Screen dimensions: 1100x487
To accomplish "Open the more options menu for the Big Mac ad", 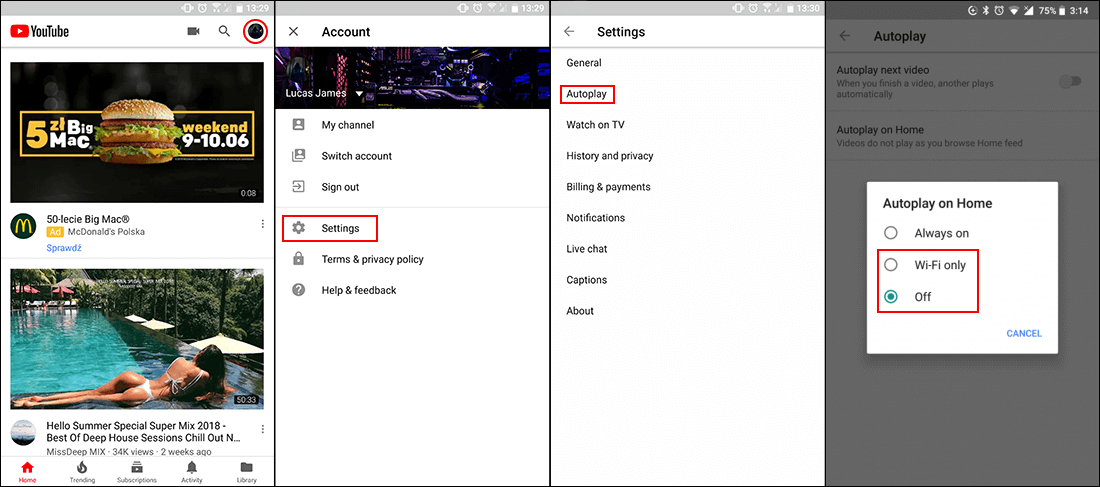I will tap(262, 224).
